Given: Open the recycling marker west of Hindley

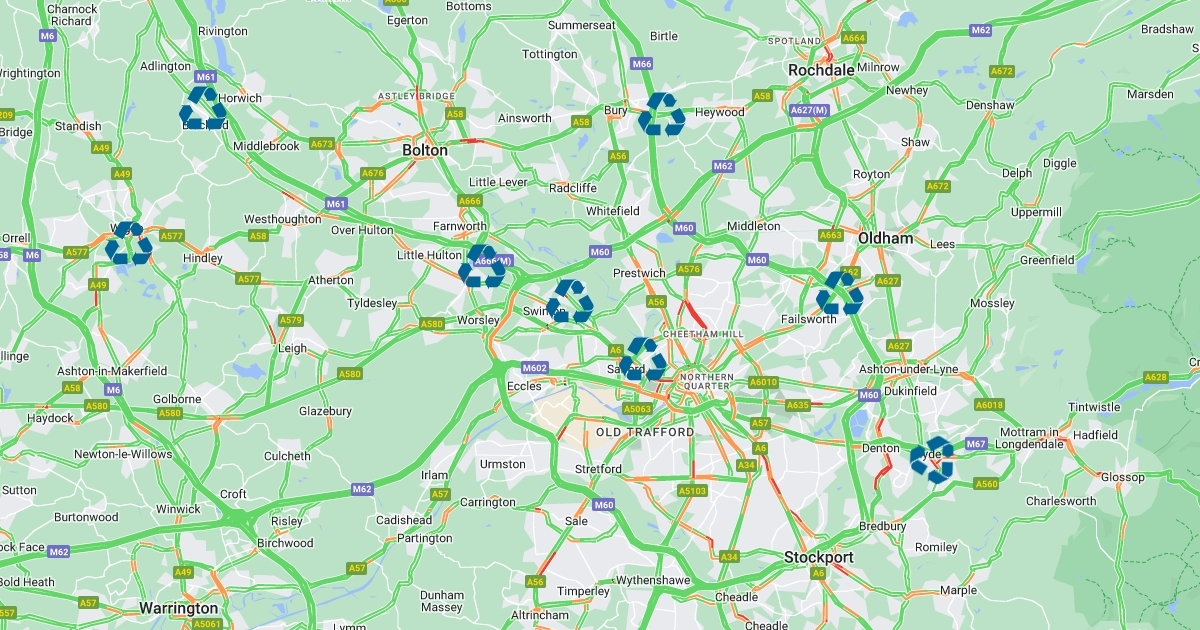Looking at the screenshot, I should pyautogui.click(x=129, y=243).
